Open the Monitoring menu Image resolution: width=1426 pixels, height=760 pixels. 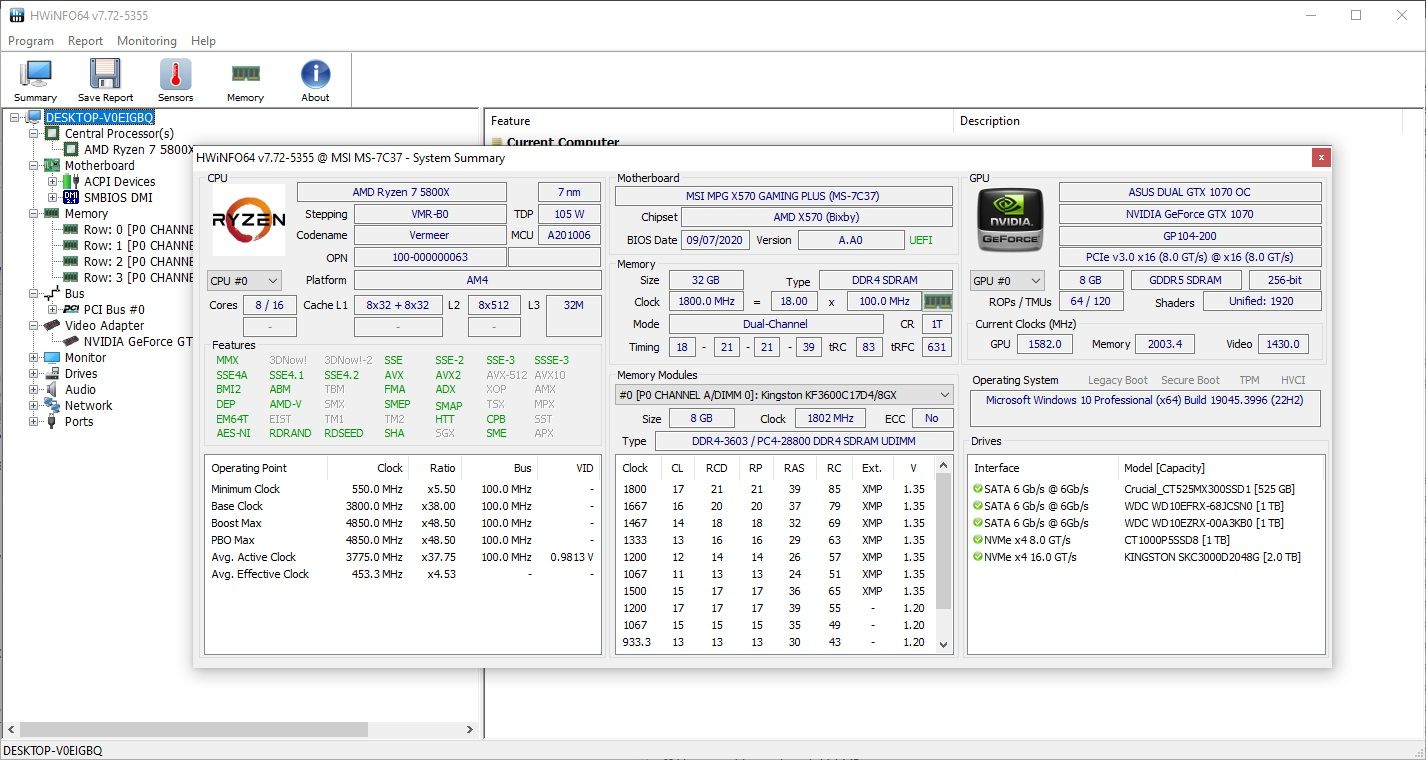146,41
